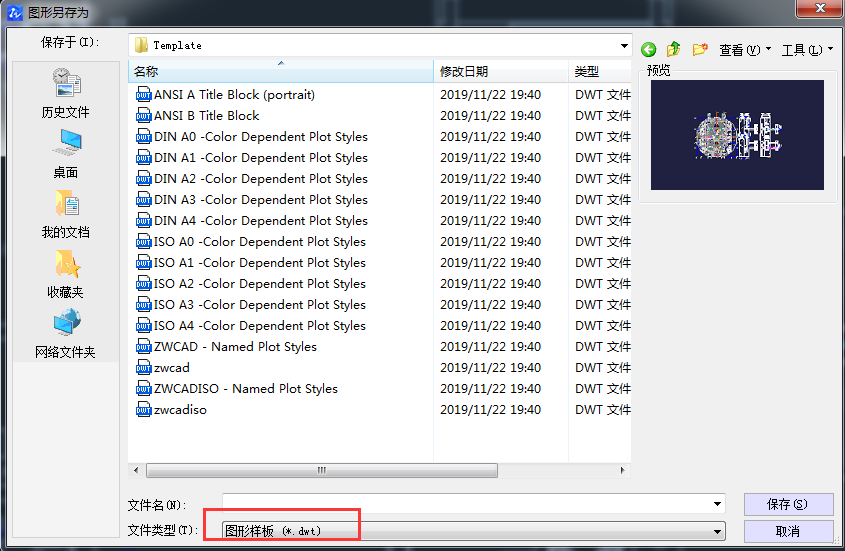Select ZWCADISO - Named Plot Styles file icon
The height and width of the screenshot is (551, 845).
[x=143, y=389]
